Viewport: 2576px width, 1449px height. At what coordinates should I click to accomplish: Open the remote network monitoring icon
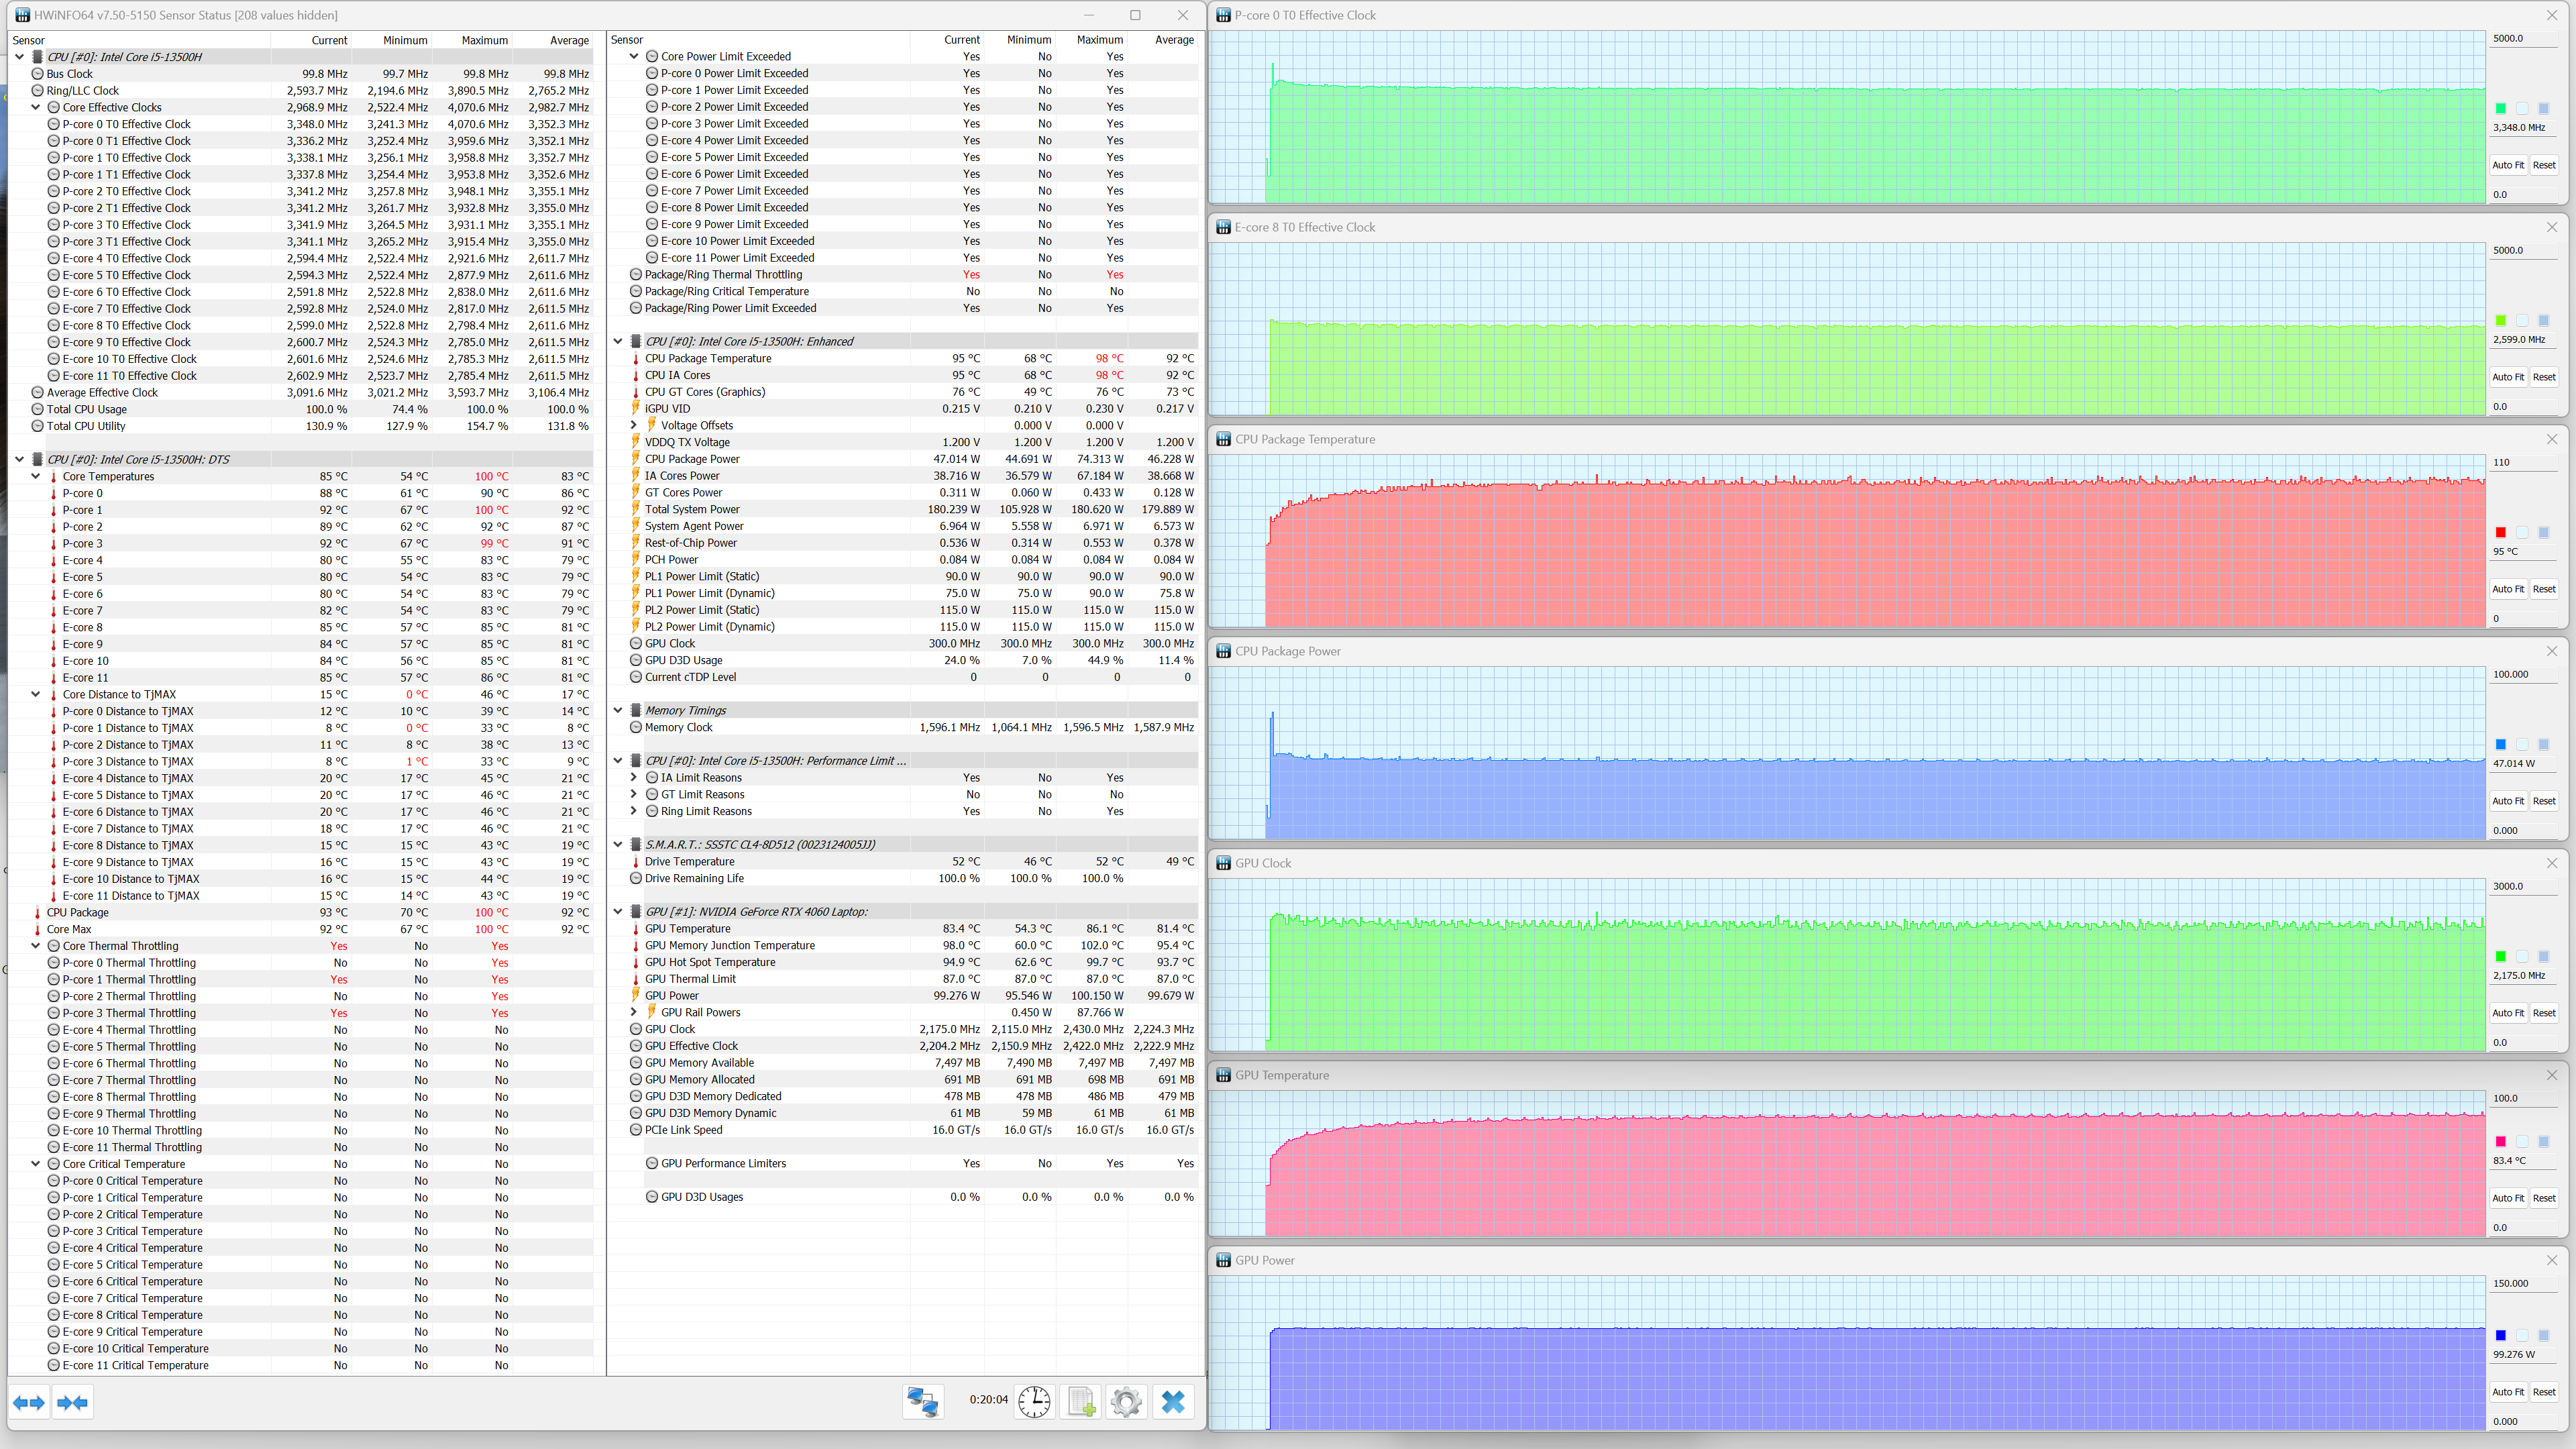tap(922, 1402)
